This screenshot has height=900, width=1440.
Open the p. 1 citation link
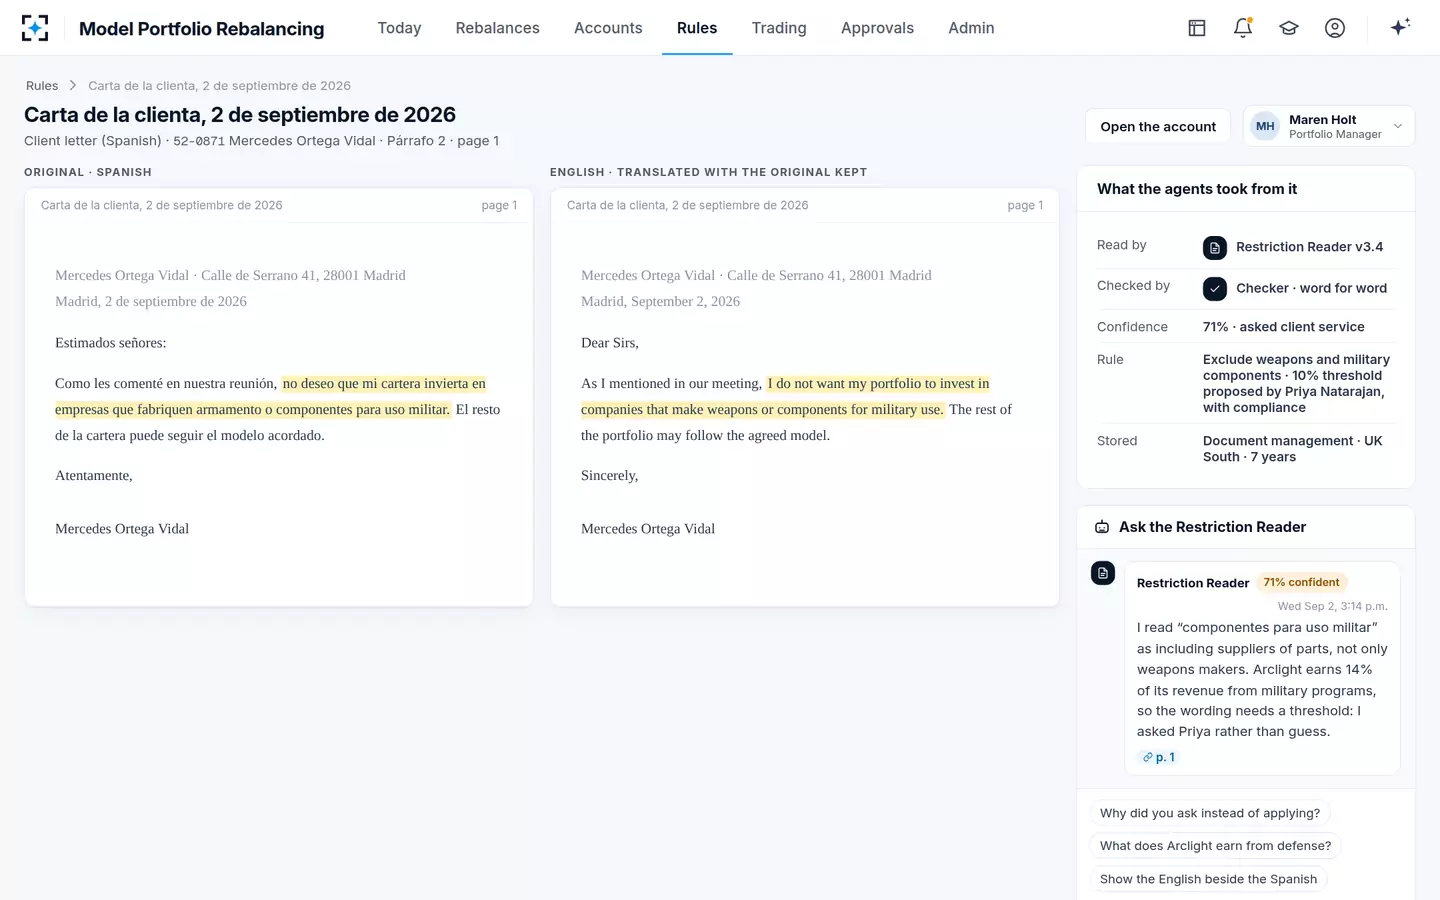pyautogui.click(x=1159, y=758)
